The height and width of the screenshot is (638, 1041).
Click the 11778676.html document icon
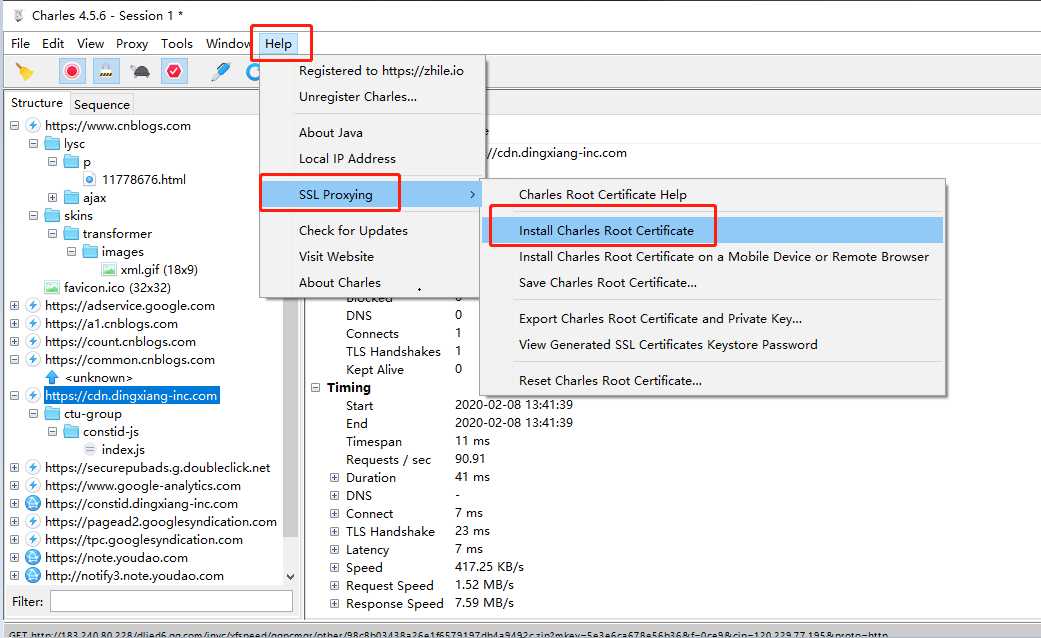coord(90,180)
